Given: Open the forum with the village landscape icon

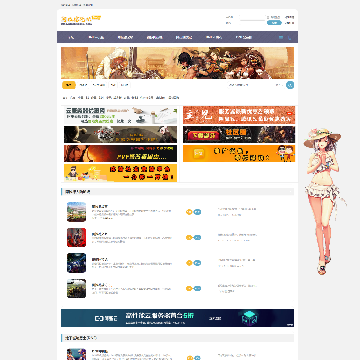Looking at the screenshot, I should [x=76, y=212].
